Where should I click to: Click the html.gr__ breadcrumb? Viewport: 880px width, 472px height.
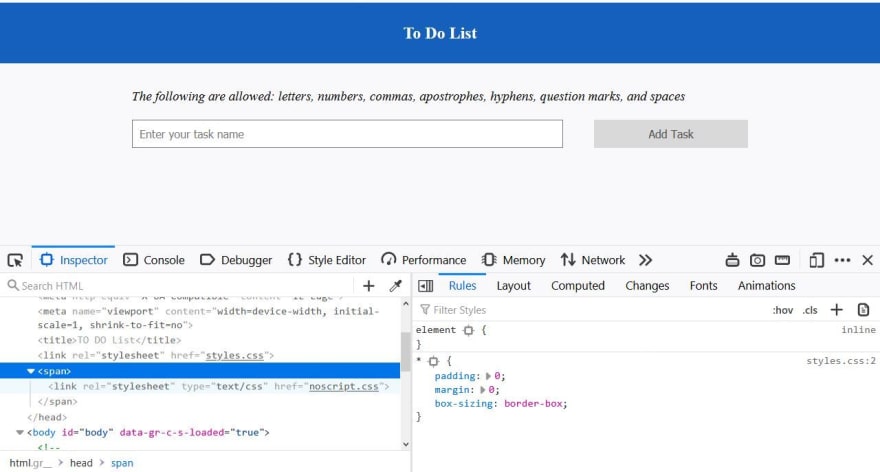tap(30, 463)
